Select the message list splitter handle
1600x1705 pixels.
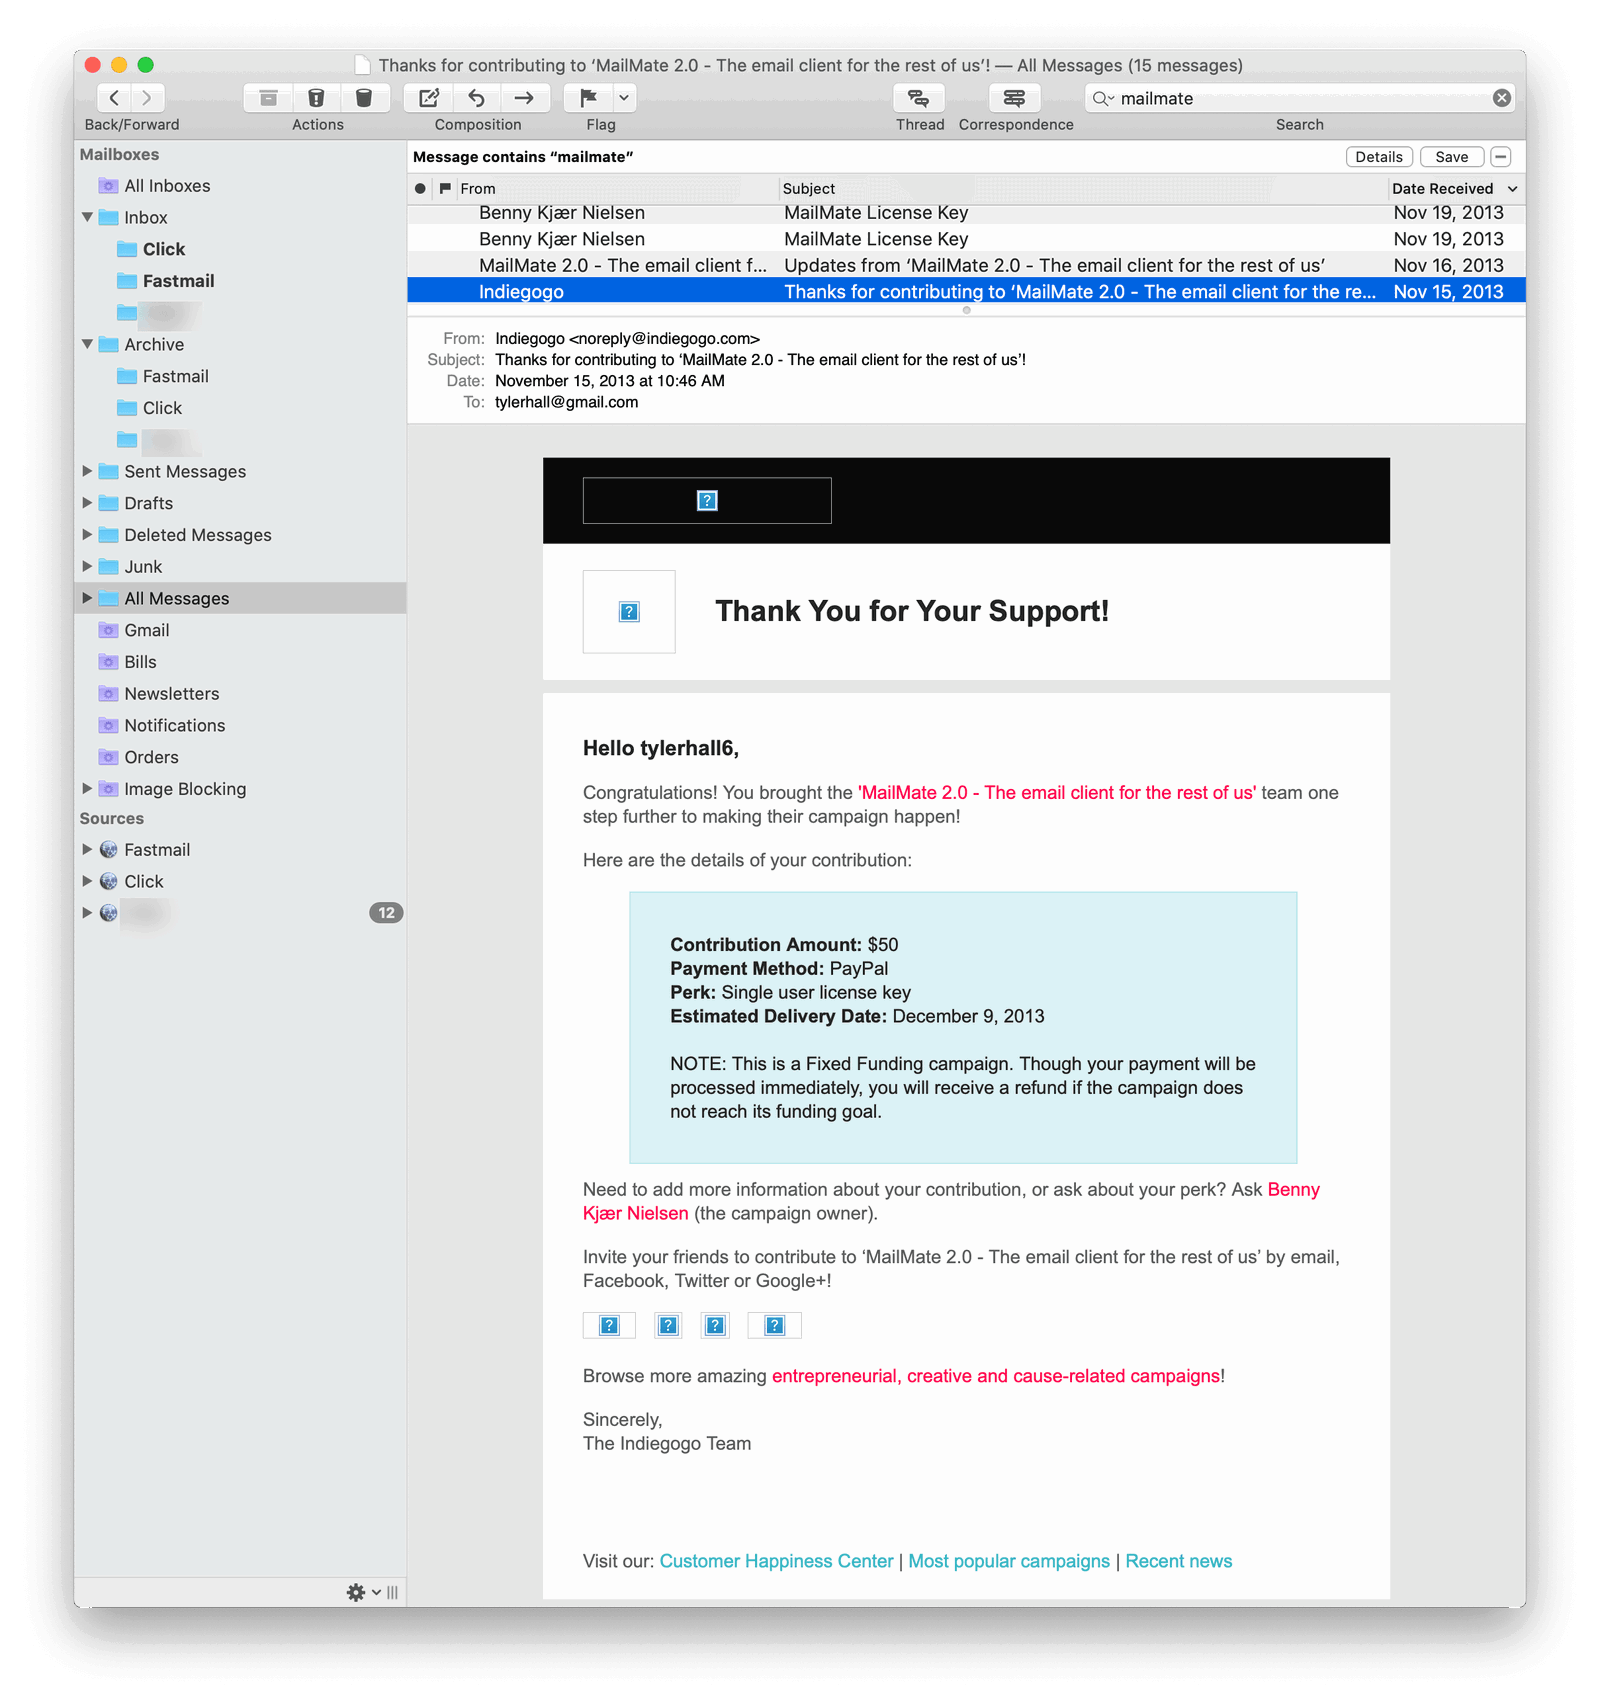point(966,310)
